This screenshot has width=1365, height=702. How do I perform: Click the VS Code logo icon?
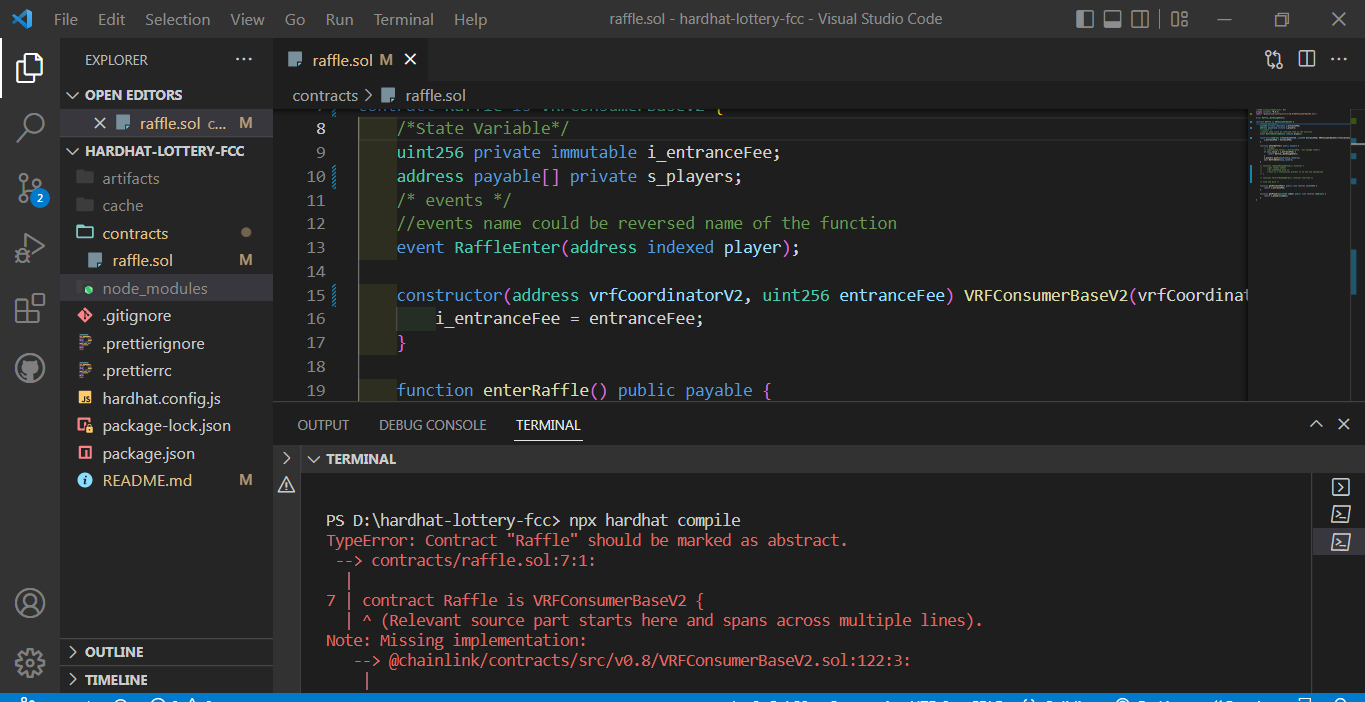22,19
